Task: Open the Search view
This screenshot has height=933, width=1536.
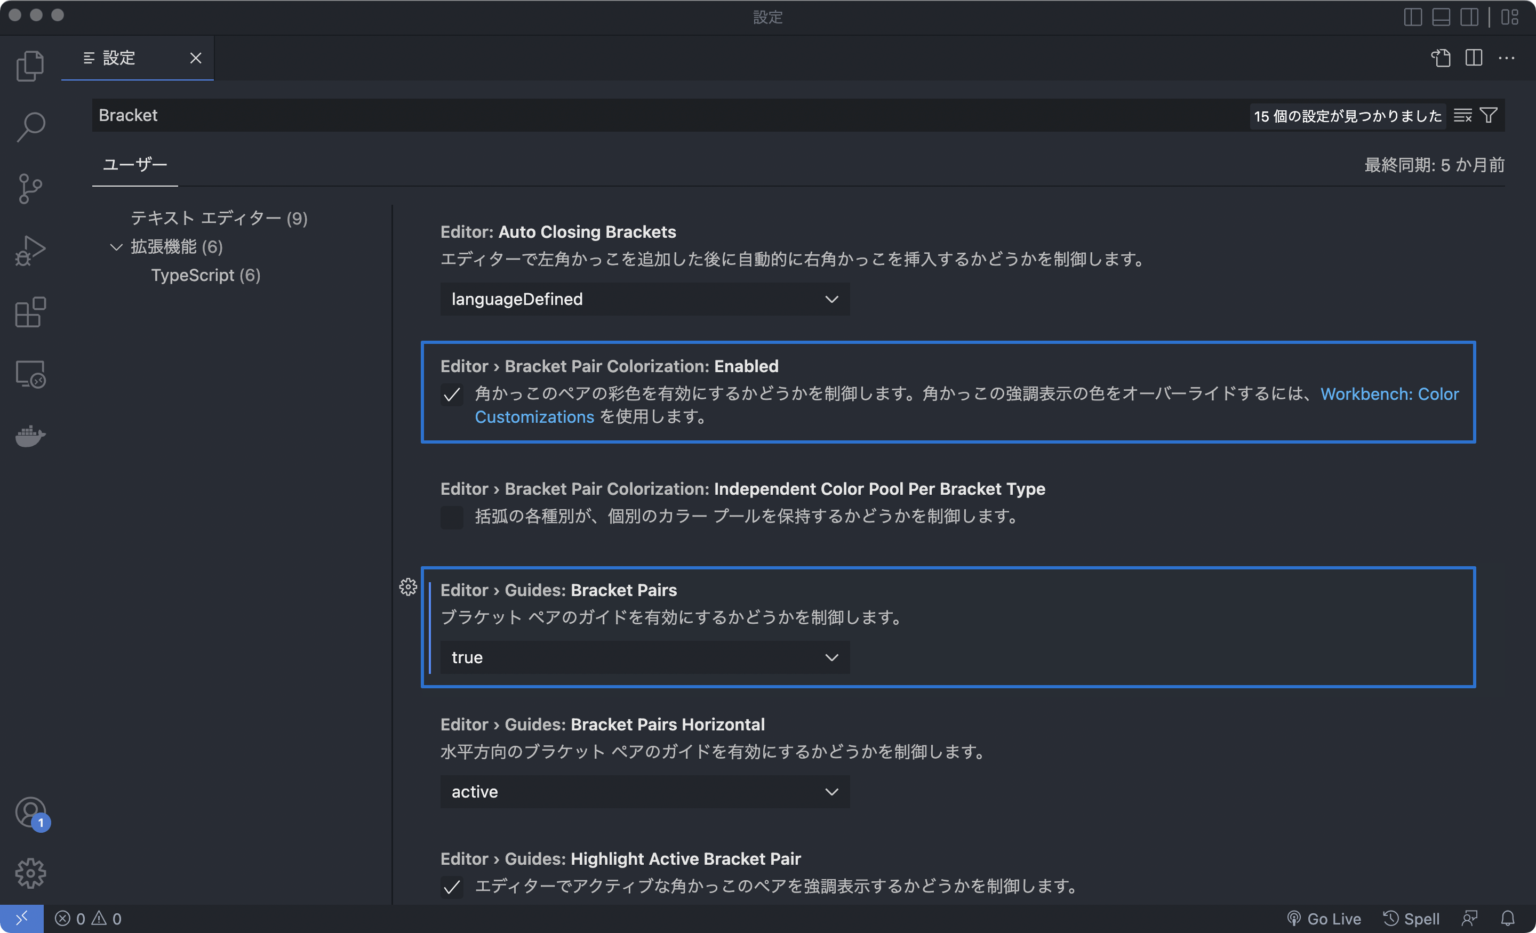Action: 30,127
